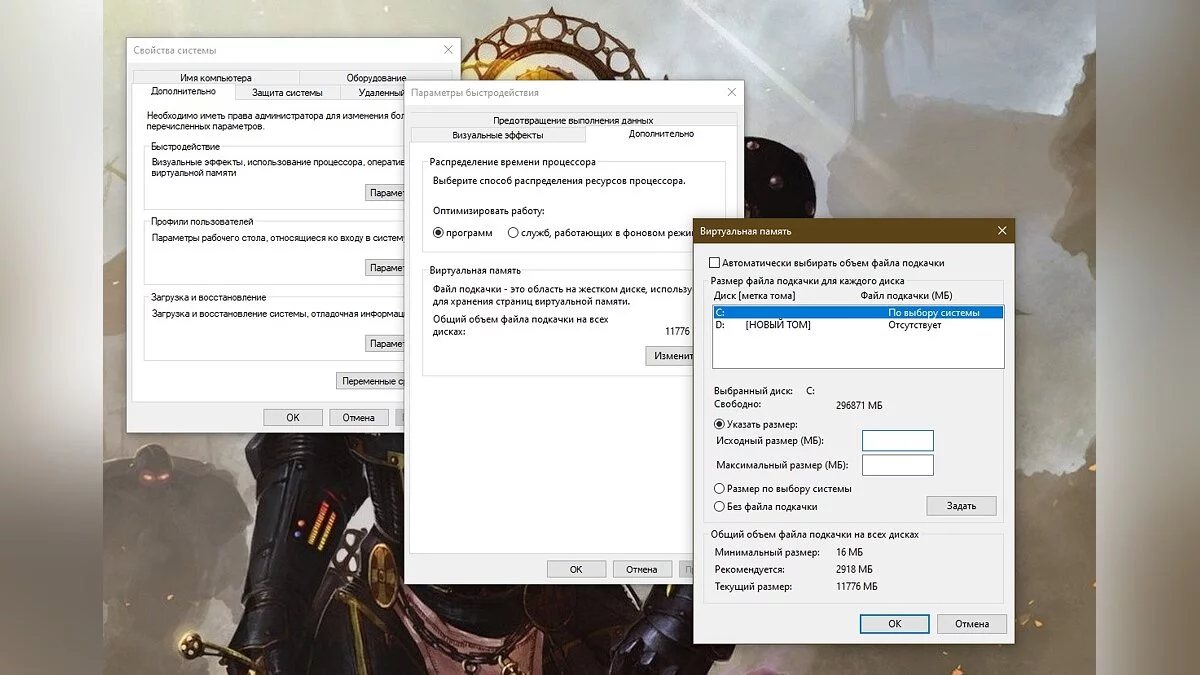Screen dimensions: 1200x675
Task: Enable automatic paging file size checkbox
Action: coord(714,263)
